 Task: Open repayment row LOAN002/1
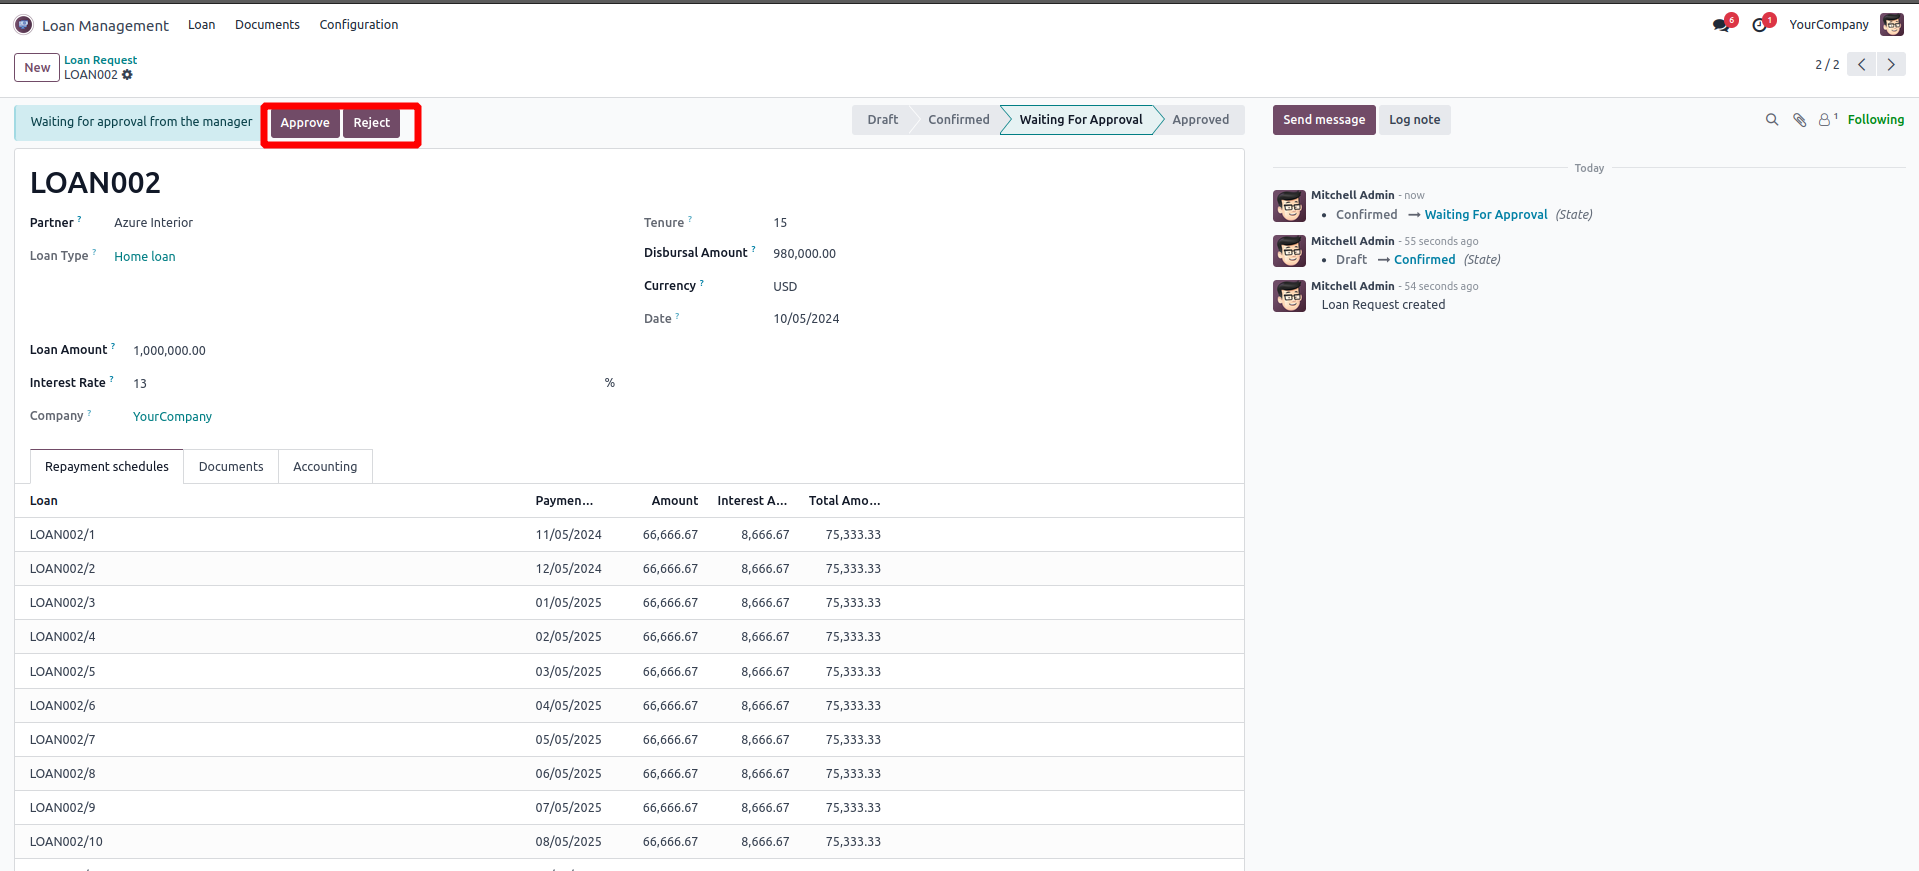point(629,535)
